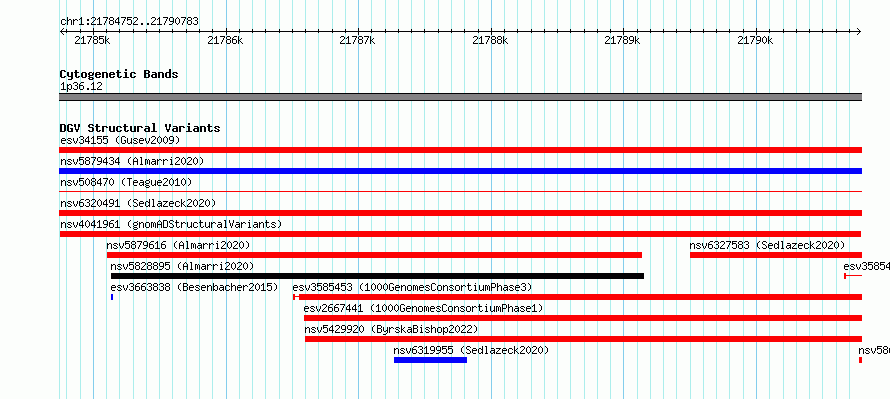Click the right arrowhead of the ruler
The width and height of the screenshot is (890, 399).
[859, 32]
